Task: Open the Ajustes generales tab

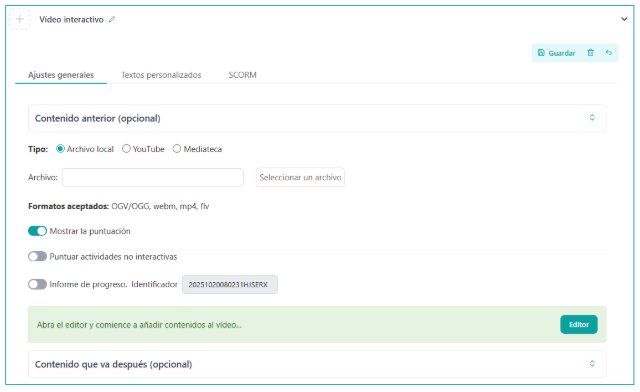Action: coord(61,75)
